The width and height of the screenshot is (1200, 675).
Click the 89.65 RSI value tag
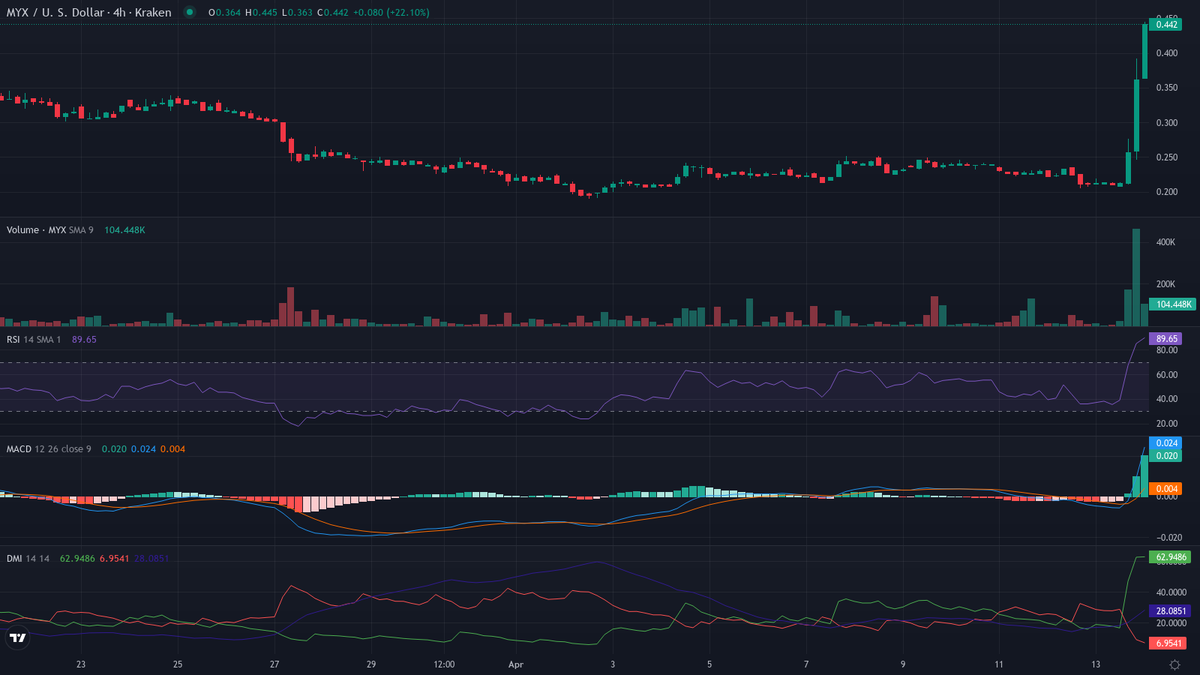click(1164, 339)
